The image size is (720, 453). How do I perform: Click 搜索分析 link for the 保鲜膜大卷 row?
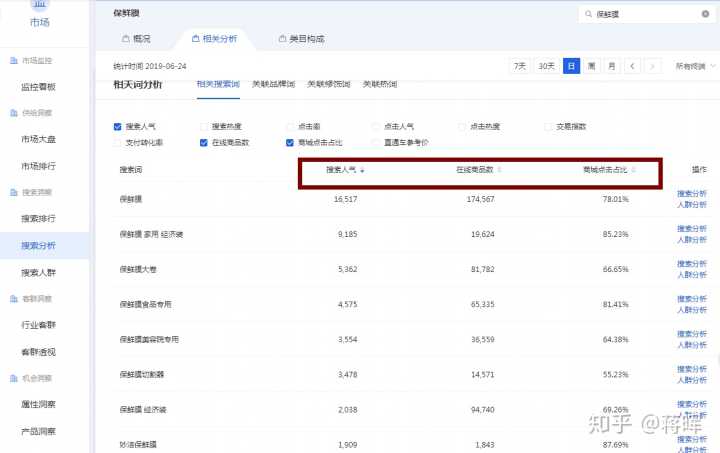[x=692, y=263]
